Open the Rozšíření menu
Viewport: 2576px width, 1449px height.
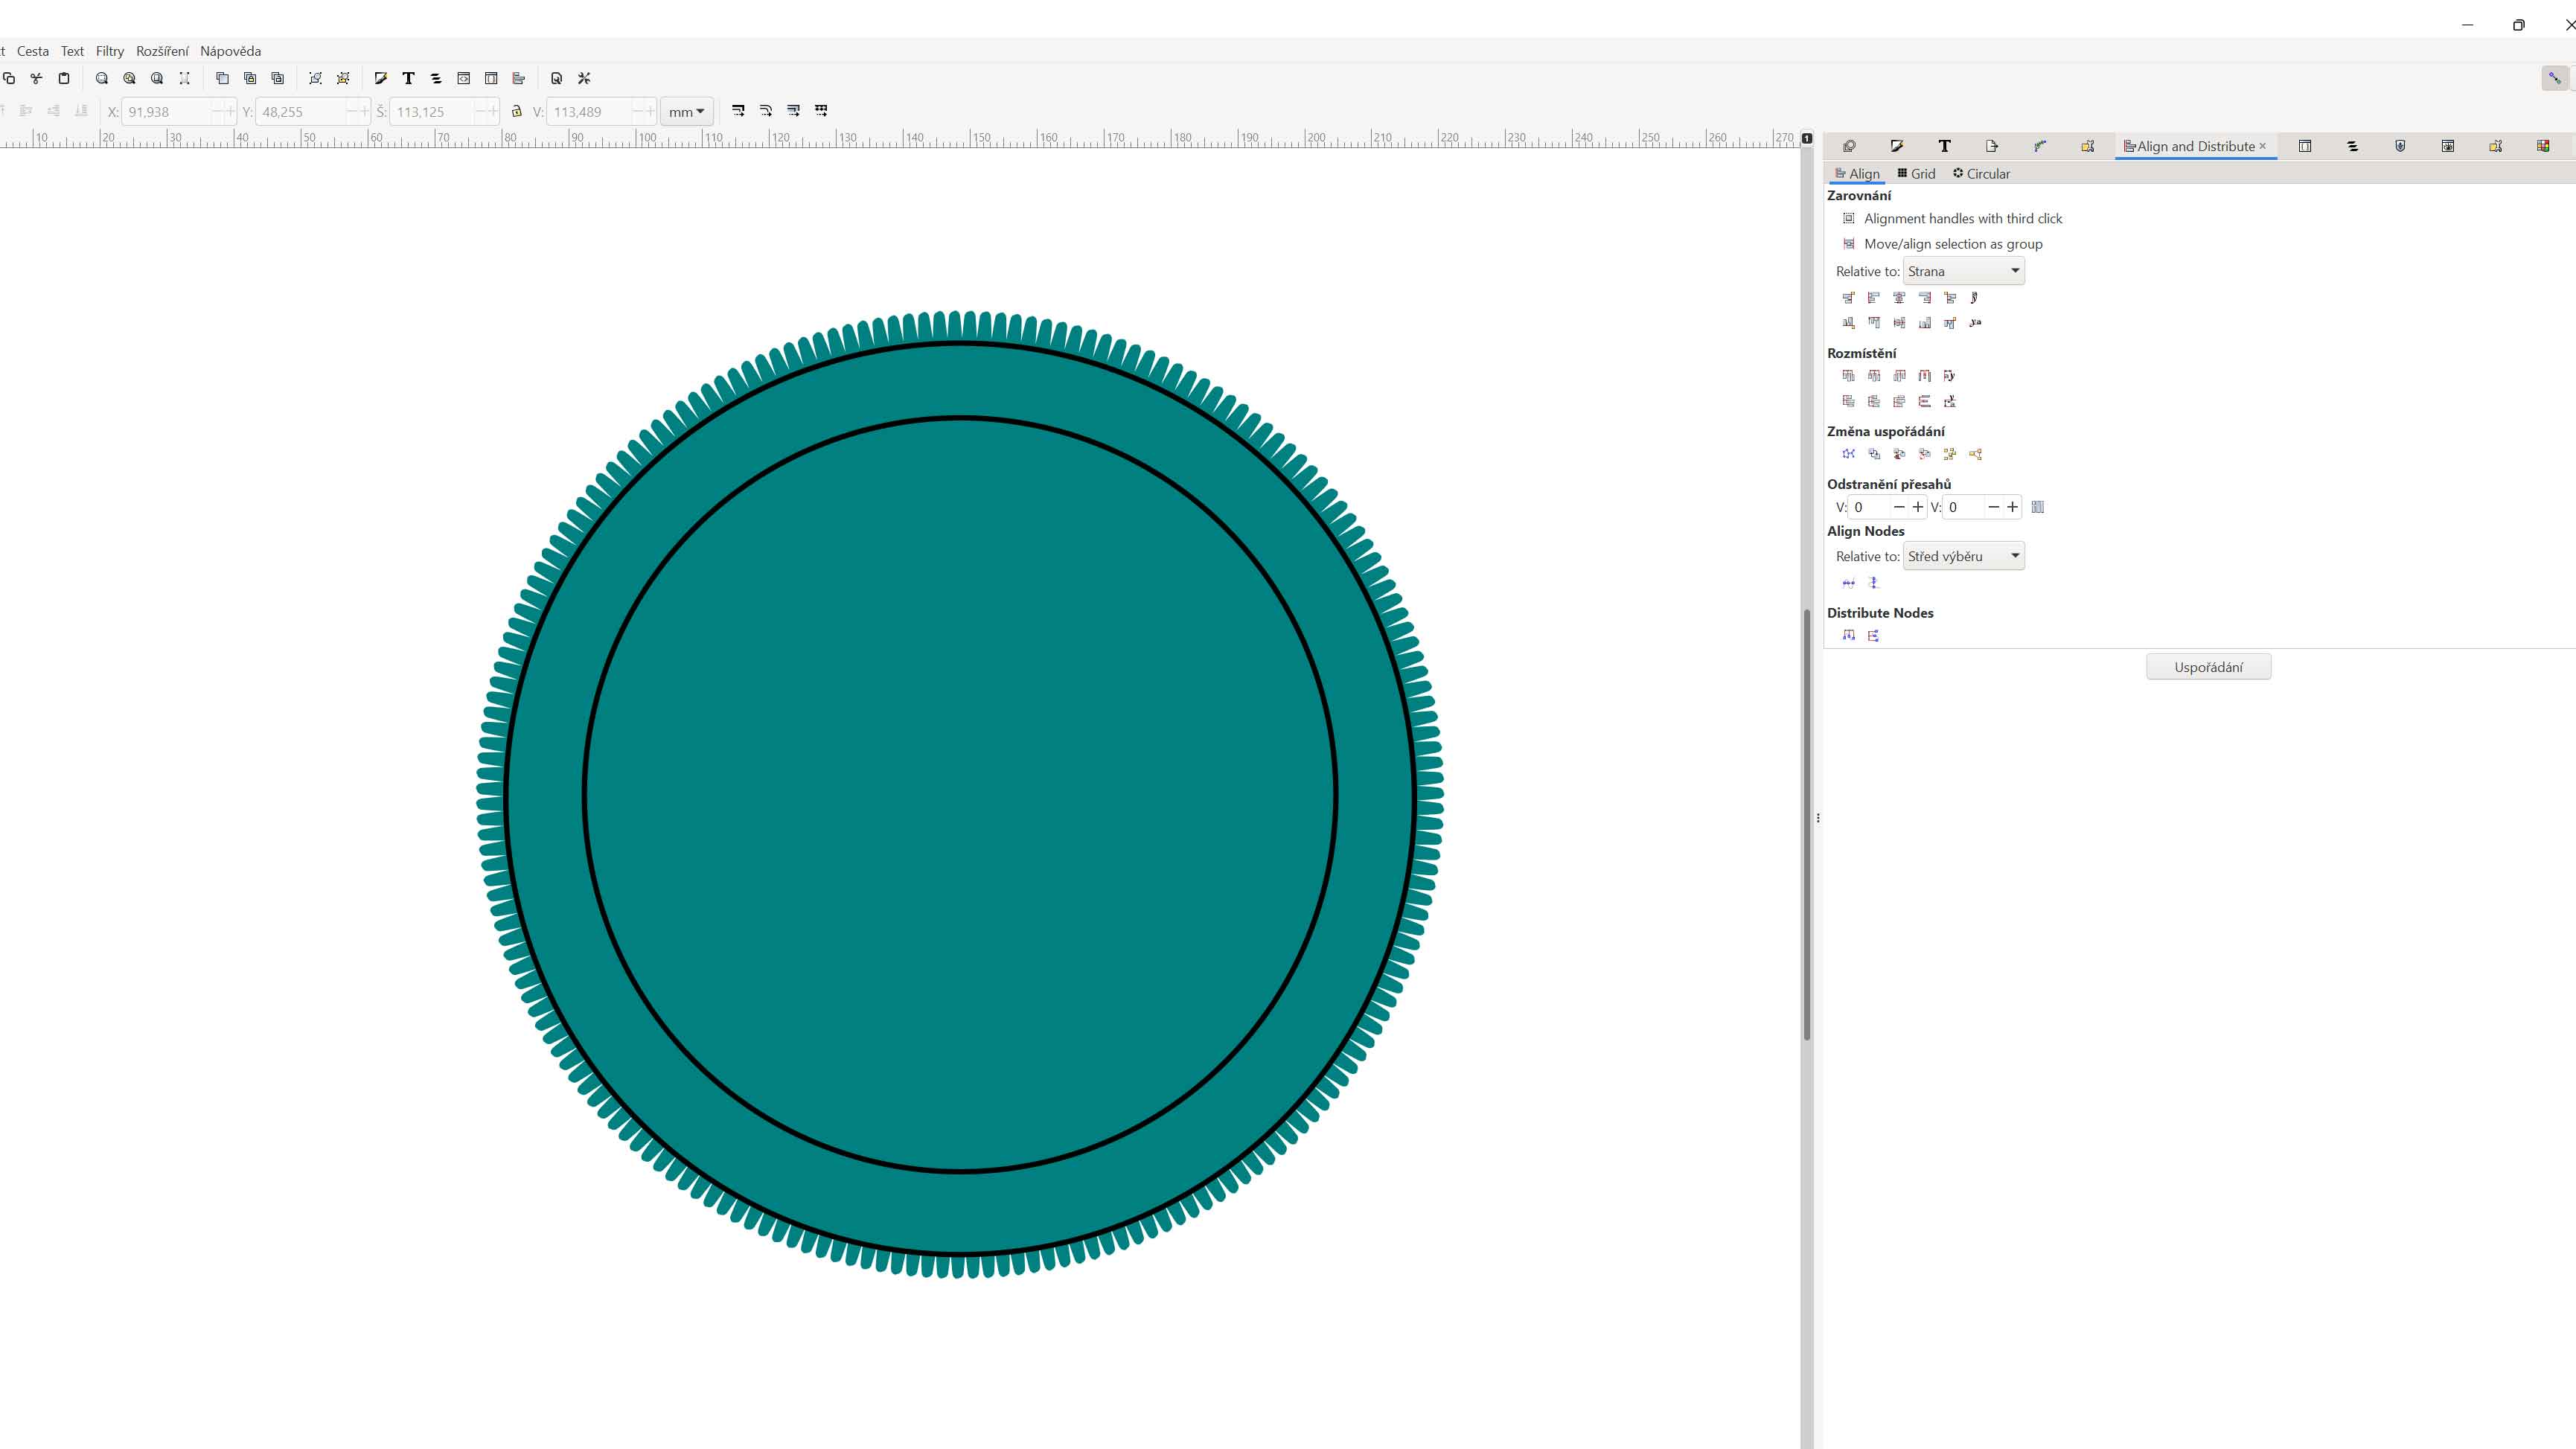point(162,51)
